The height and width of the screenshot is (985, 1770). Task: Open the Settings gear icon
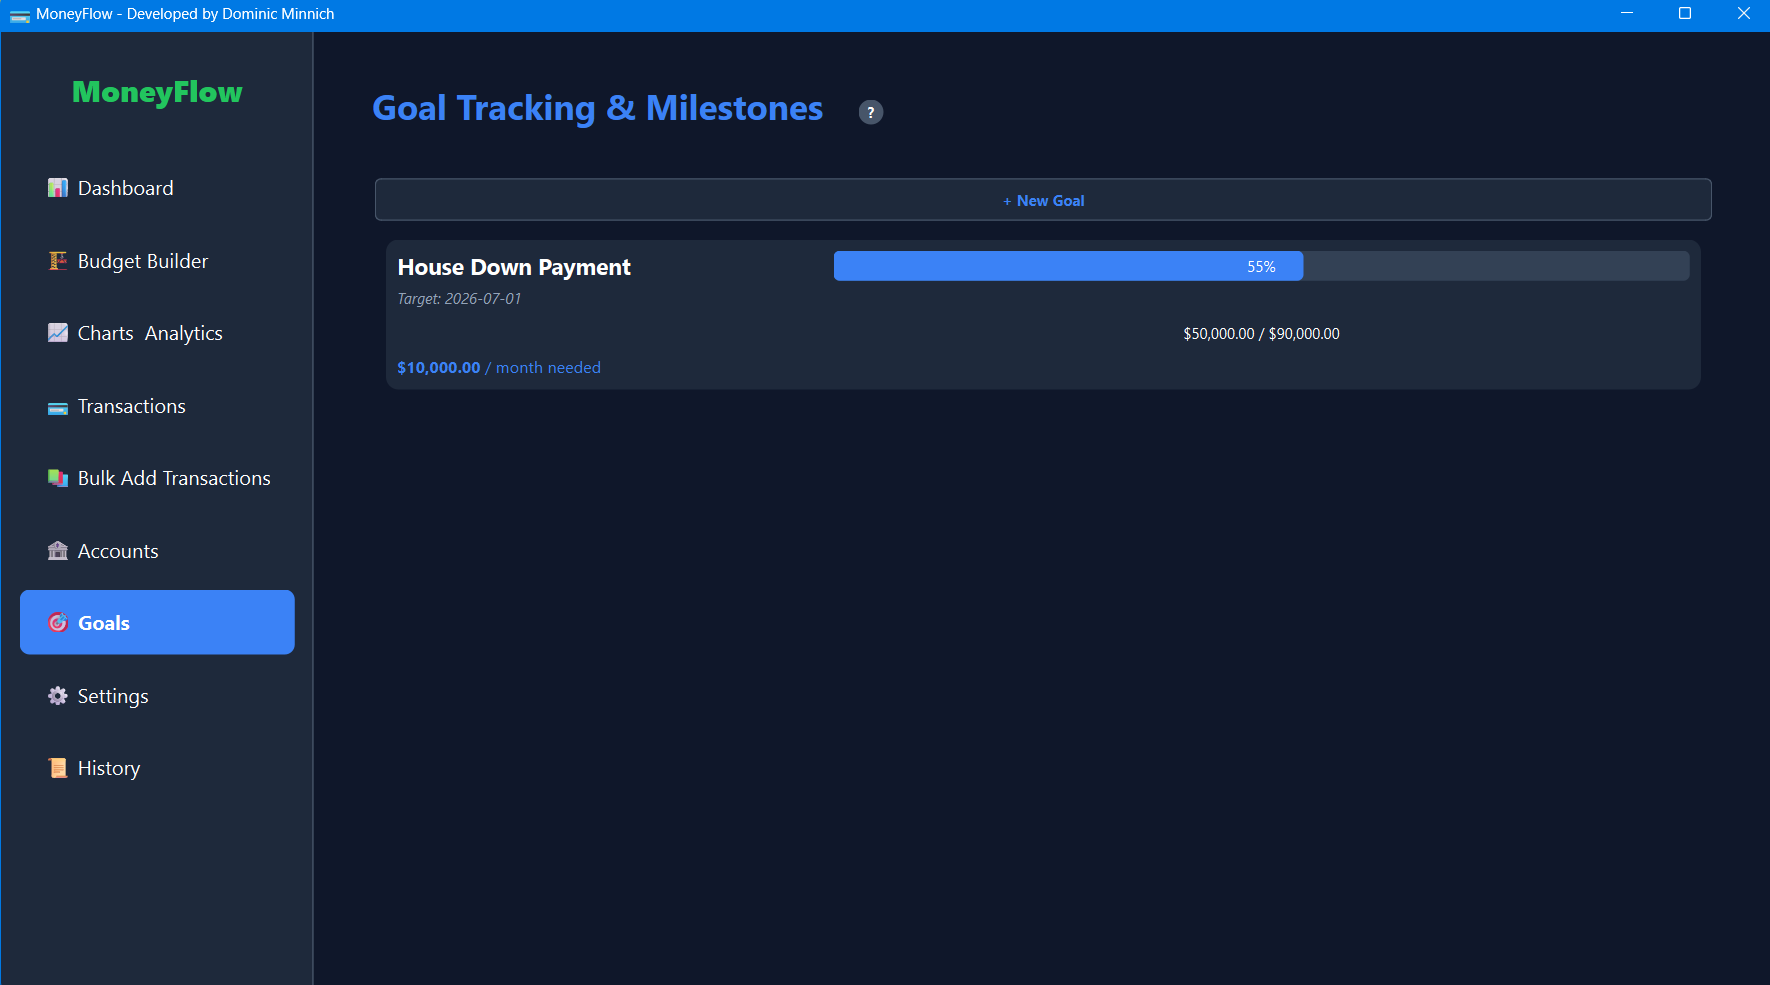[57, 695]
